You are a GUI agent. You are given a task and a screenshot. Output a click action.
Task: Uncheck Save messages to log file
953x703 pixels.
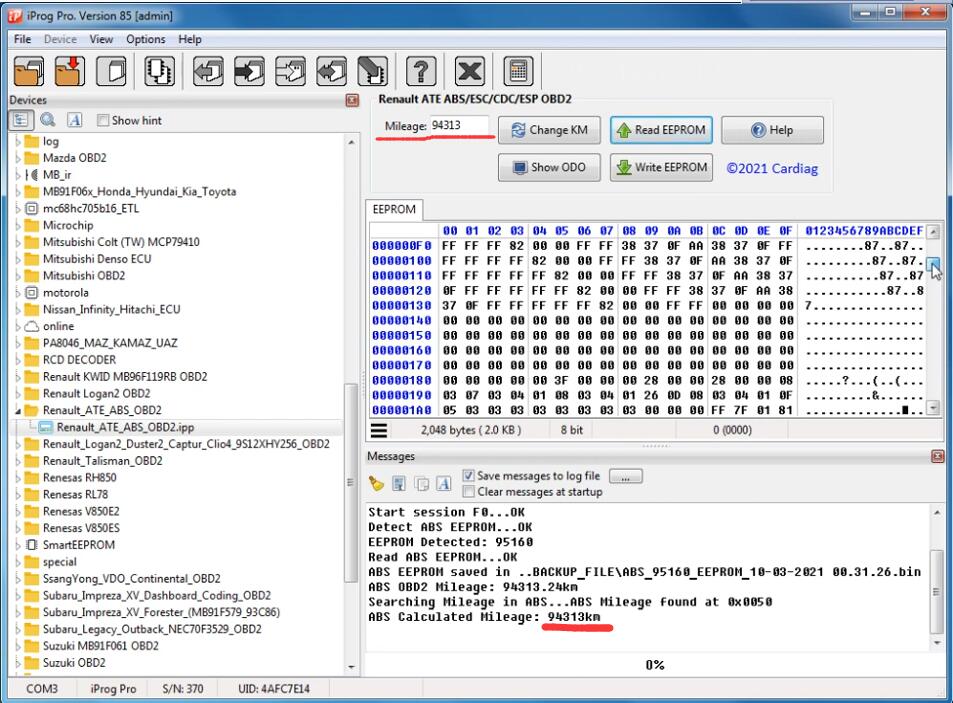point(468,476)
